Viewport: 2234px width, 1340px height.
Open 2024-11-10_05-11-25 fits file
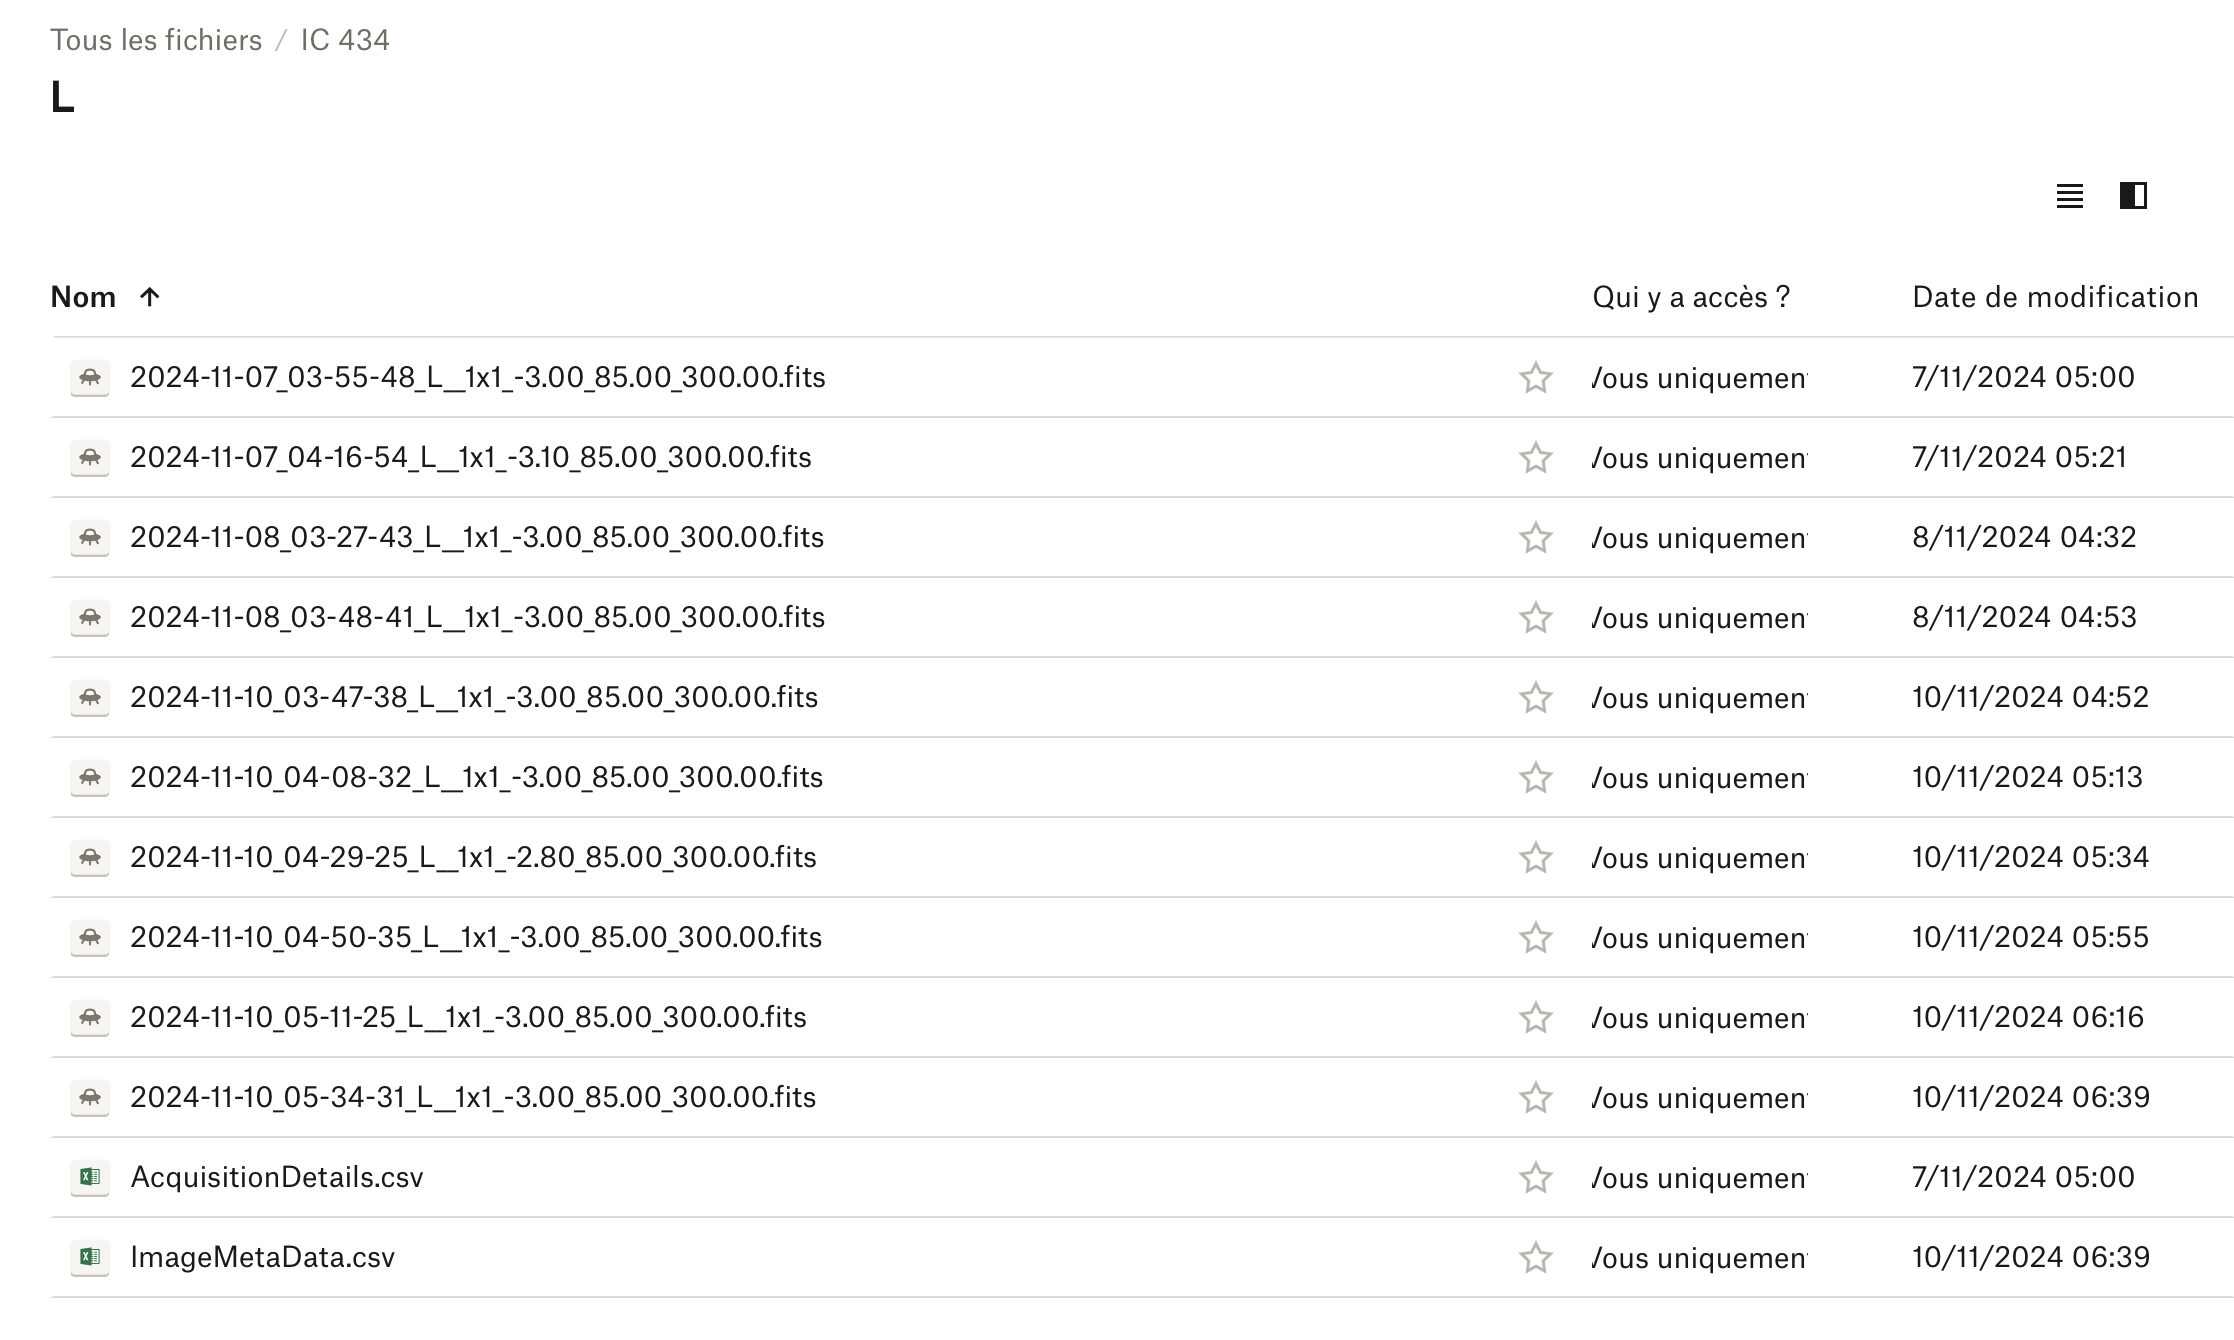(468, 1017)
